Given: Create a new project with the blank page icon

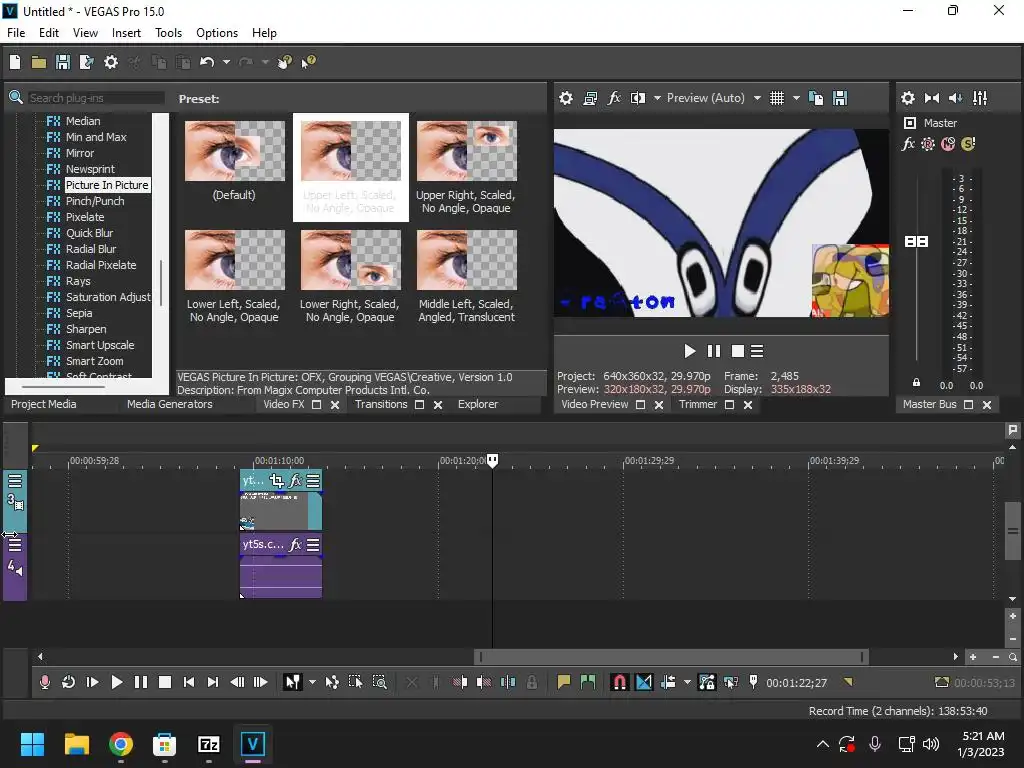Looking at the screenshot, I should [x=15, y=62].
